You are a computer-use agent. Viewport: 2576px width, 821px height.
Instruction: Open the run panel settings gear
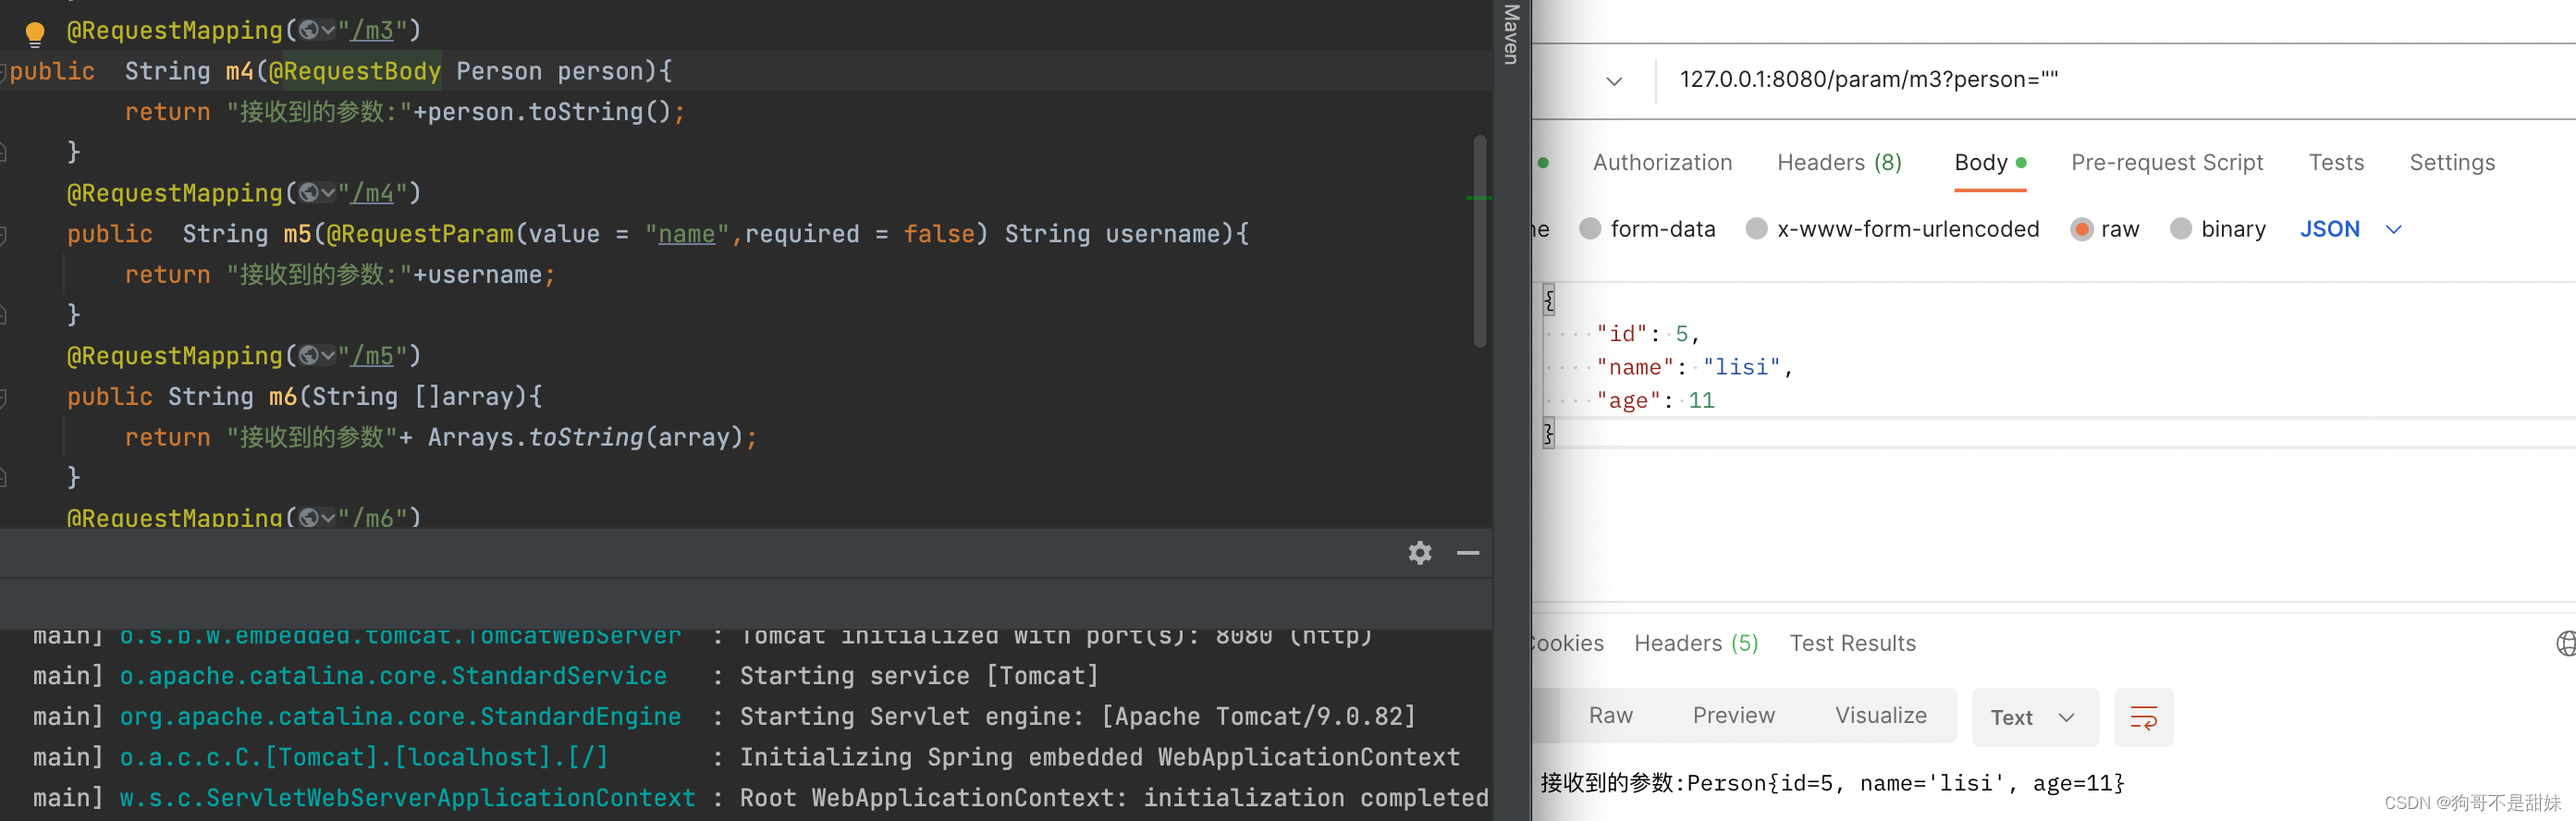click(1420, 553)
